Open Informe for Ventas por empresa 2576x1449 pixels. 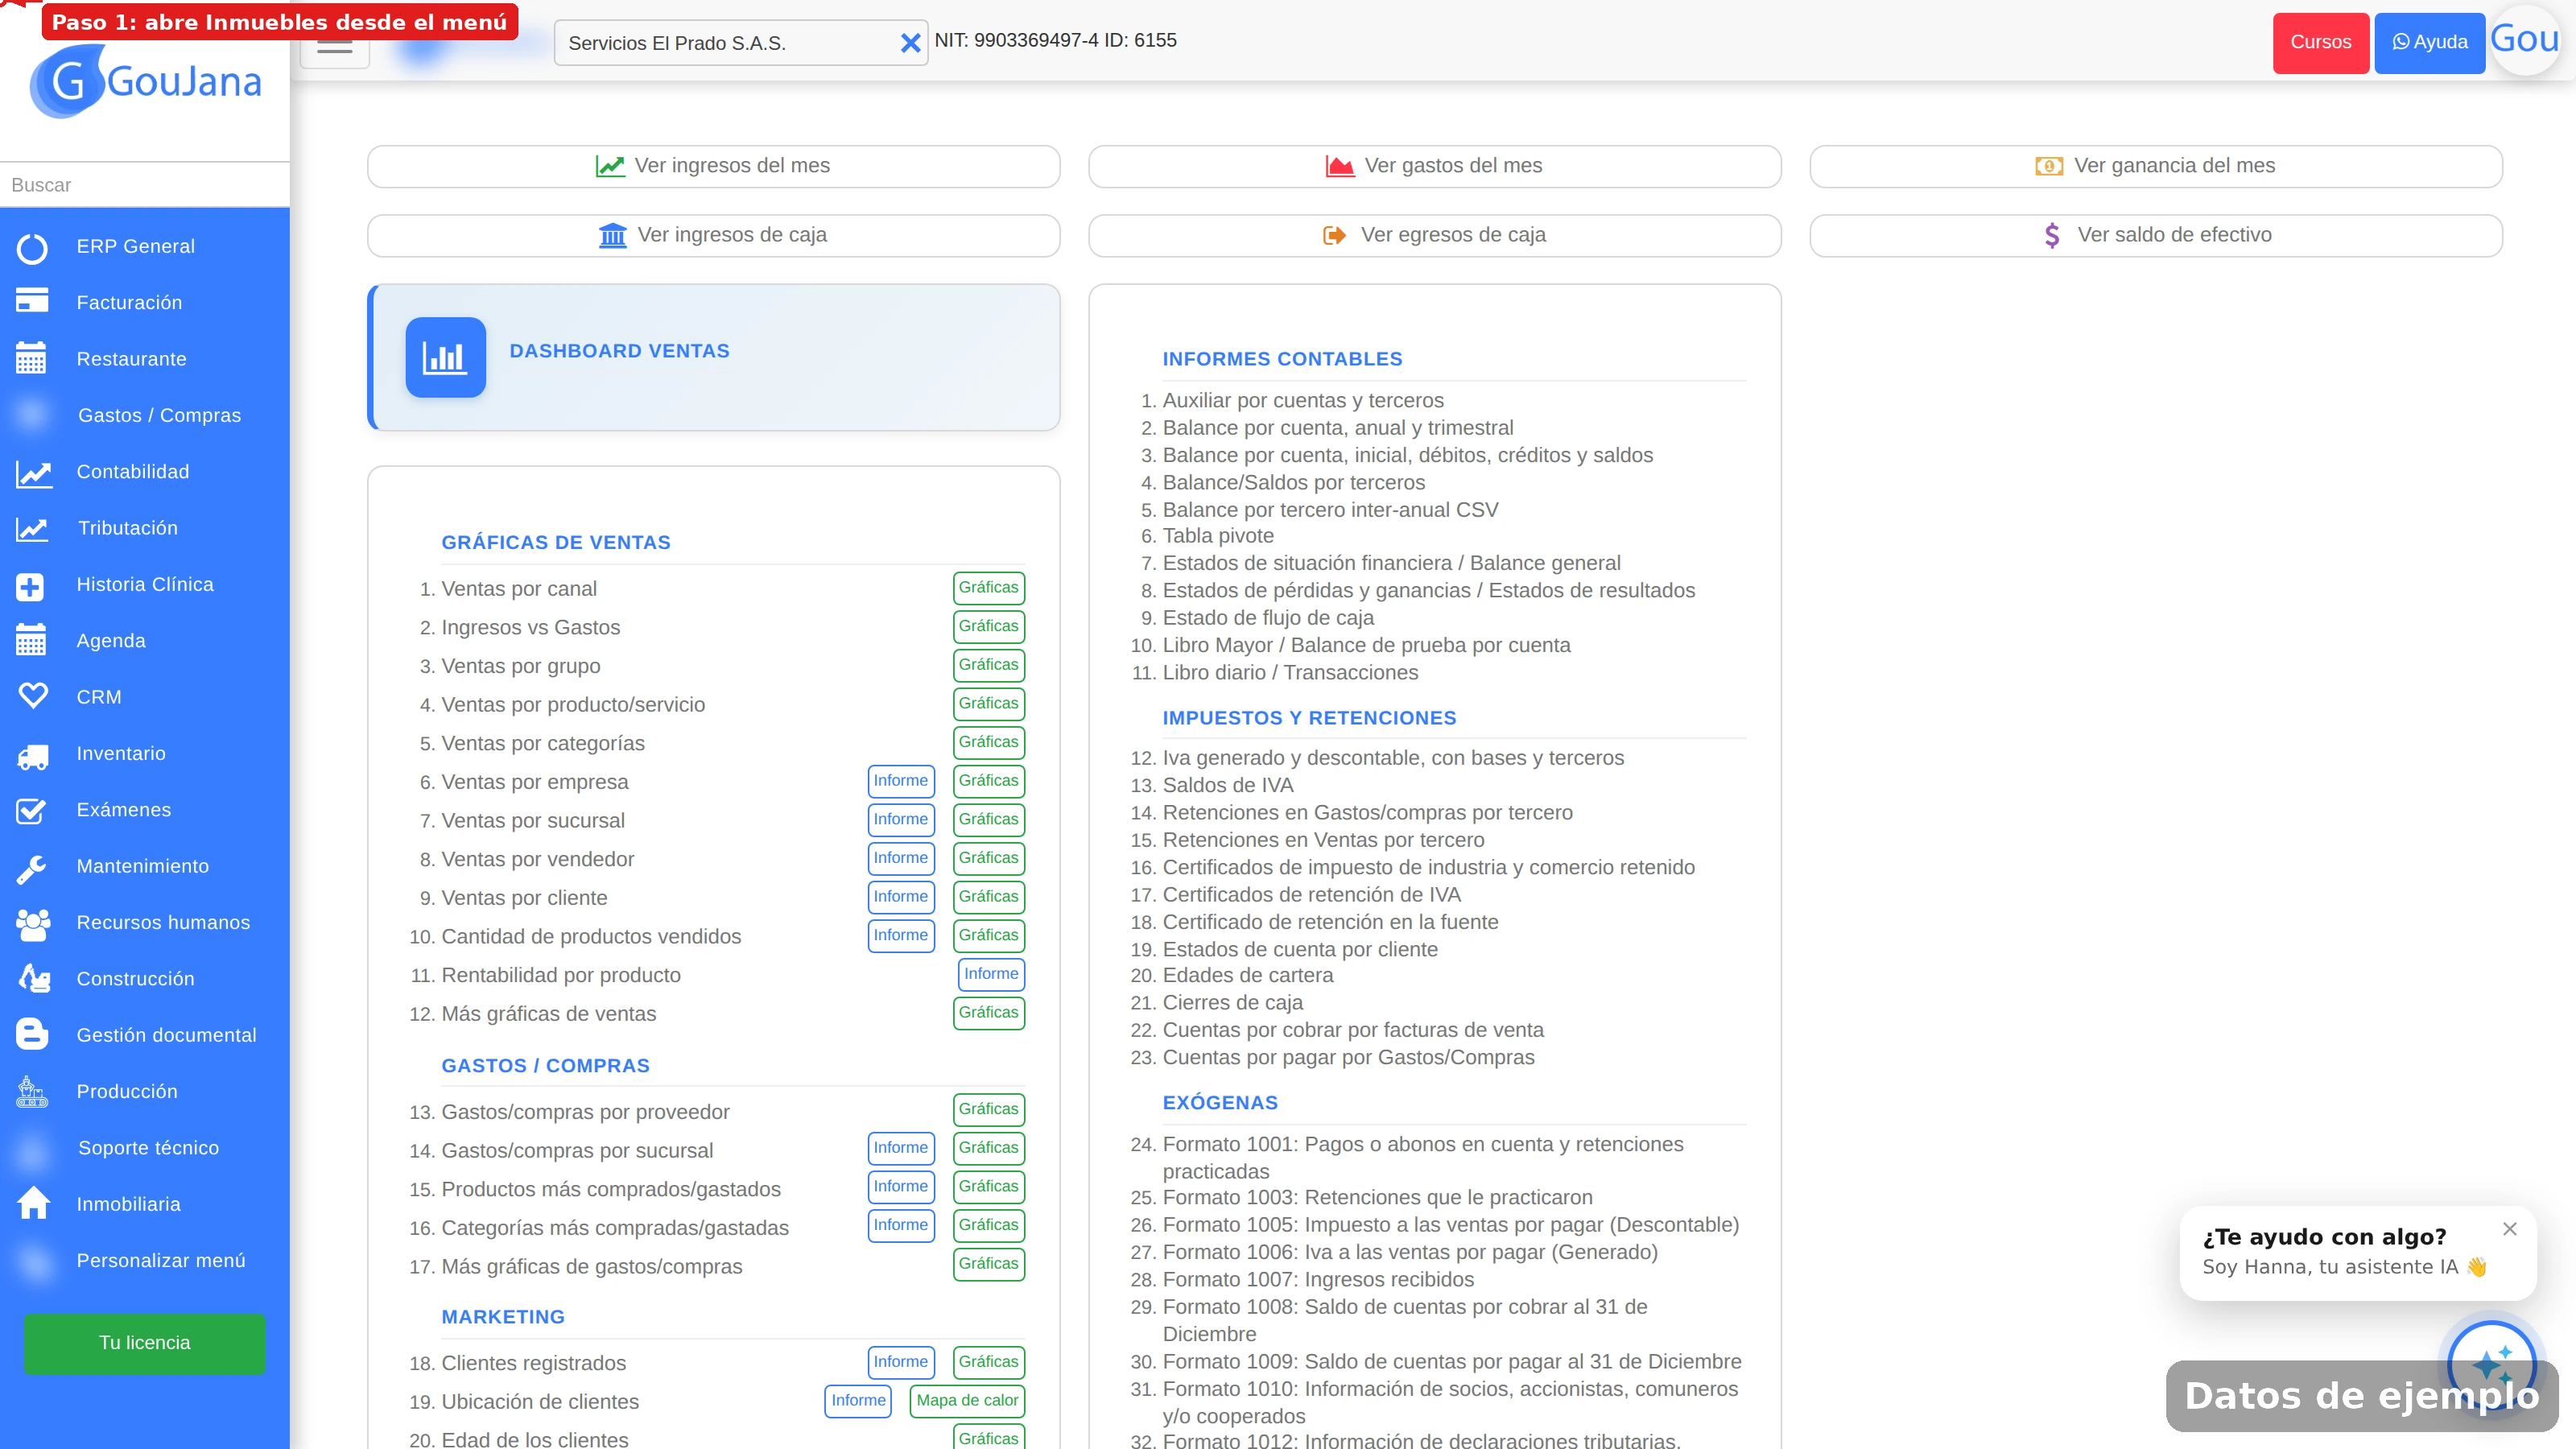pyautogui.click(x=900, y=781)
